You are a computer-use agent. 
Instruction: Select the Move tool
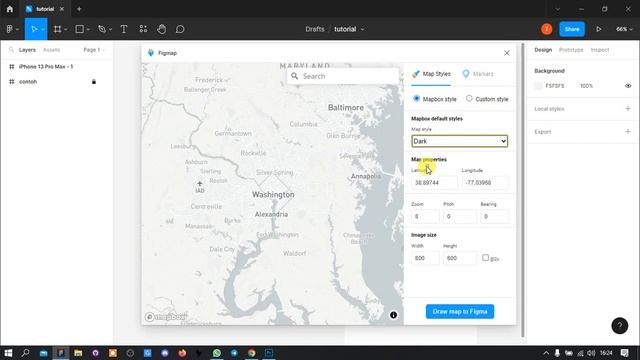(x=34, y=29)
